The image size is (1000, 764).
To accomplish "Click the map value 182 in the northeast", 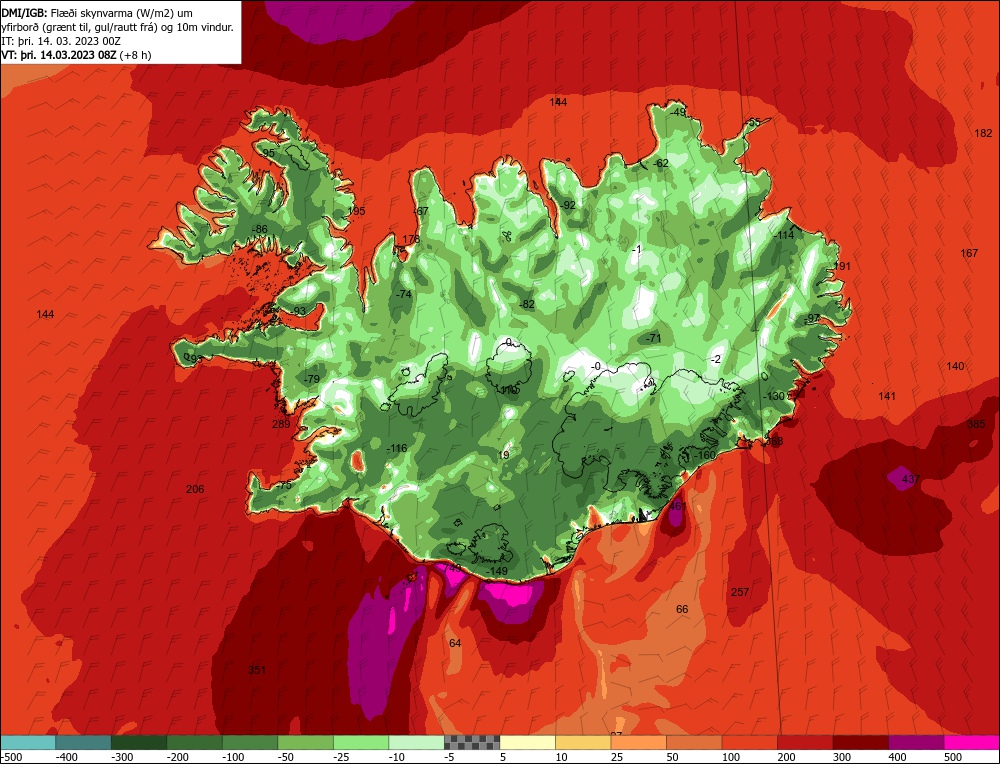I will coord(983,133).
